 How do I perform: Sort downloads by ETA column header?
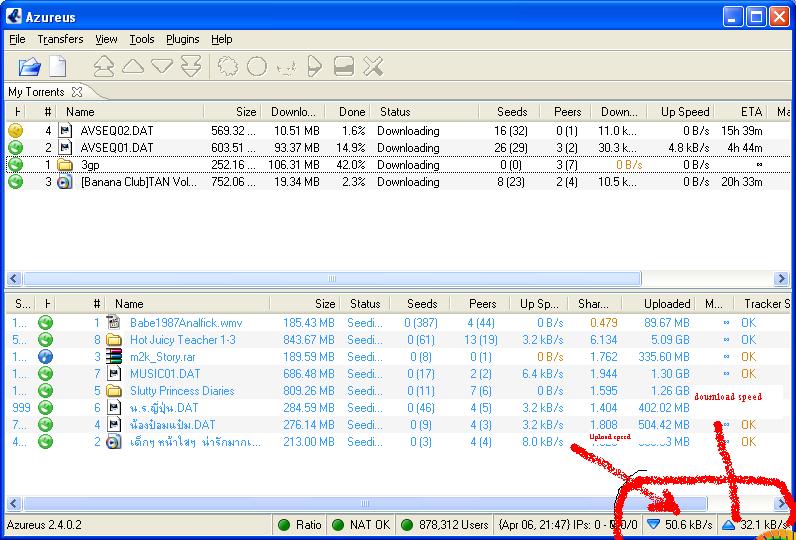coord(741,112)
